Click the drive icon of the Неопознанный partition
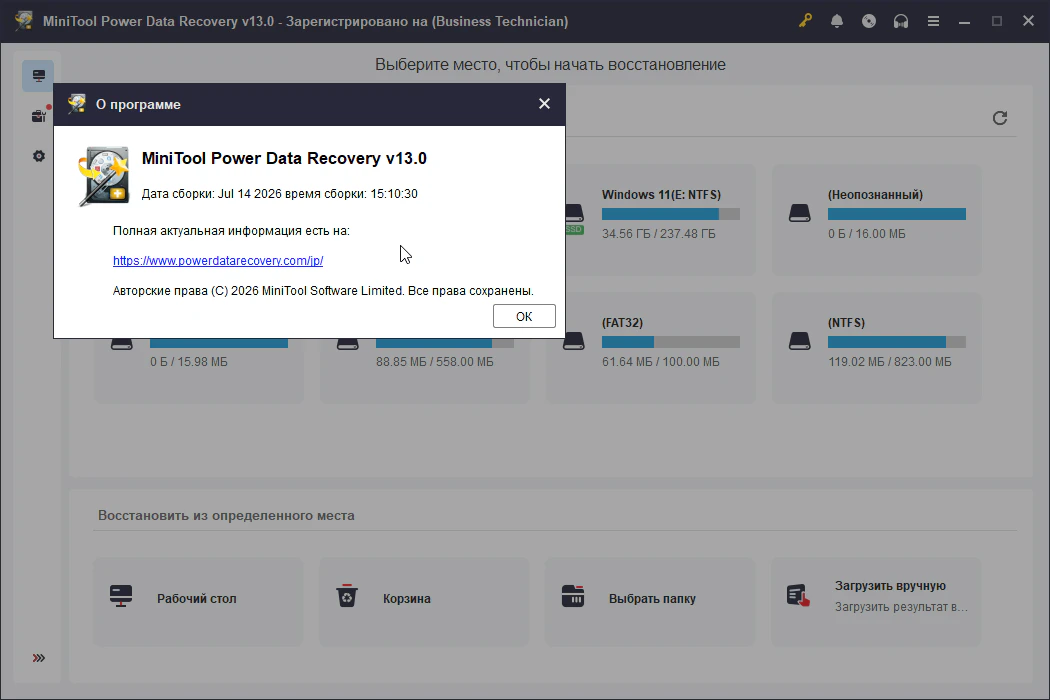 point(800,214)
